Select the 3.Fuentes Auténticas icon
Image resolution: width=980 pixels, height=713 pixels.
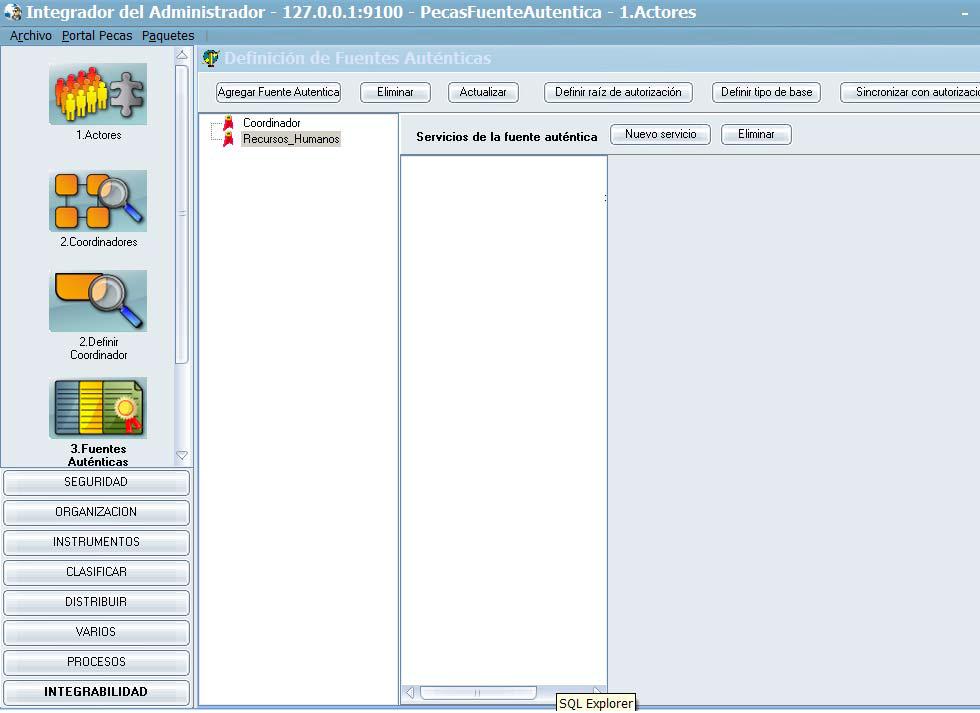(98, 408)
